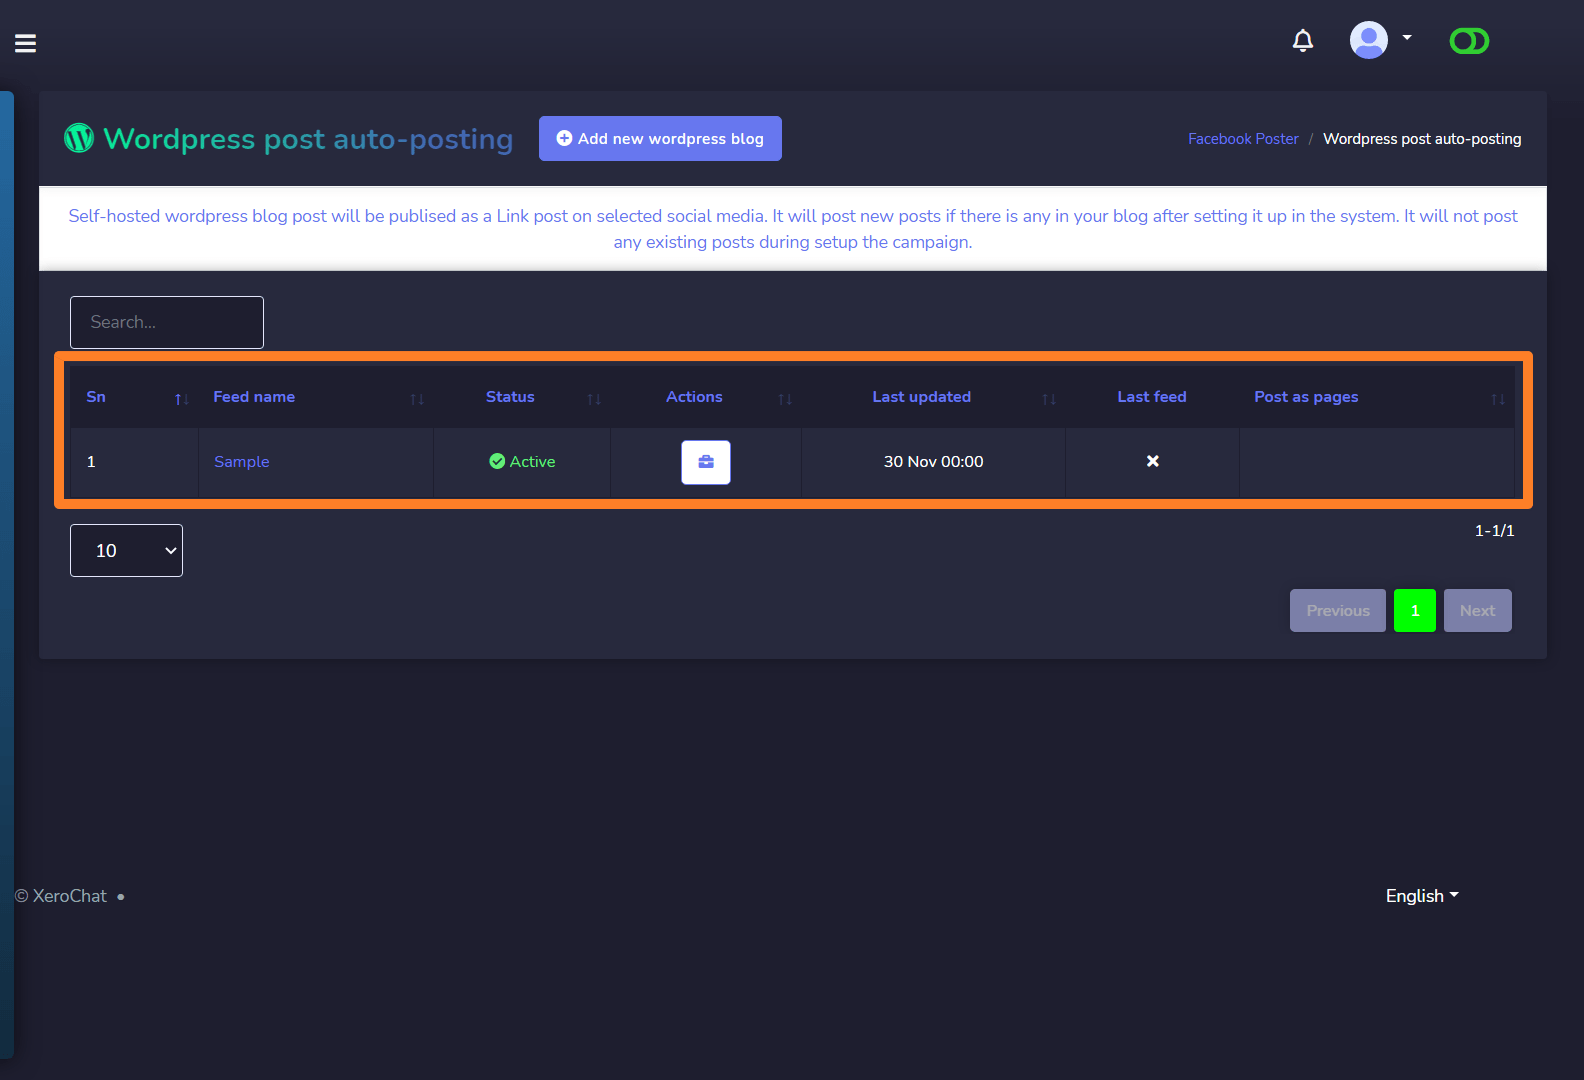Click the Previous pagination button
Viewport: 1584px width, 1080px height.
tap(1338, 610)
